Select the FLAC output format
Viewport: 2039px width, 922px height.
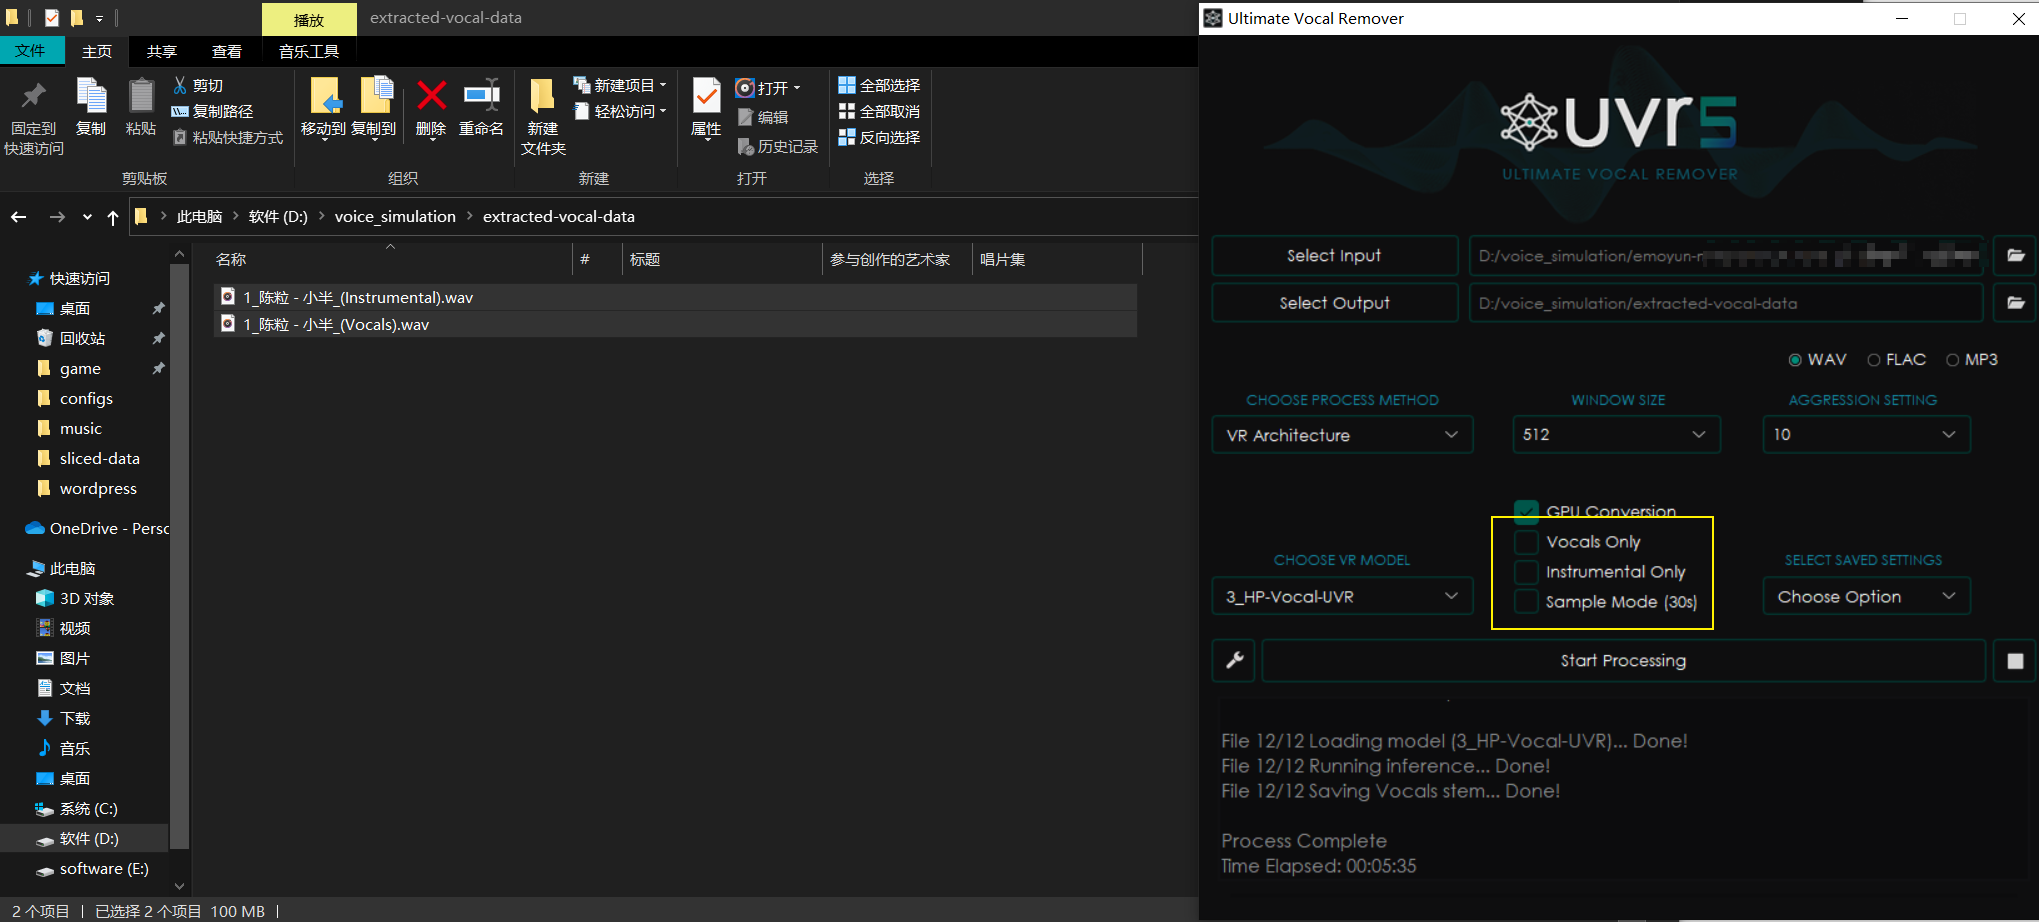tap(1874, 360)
